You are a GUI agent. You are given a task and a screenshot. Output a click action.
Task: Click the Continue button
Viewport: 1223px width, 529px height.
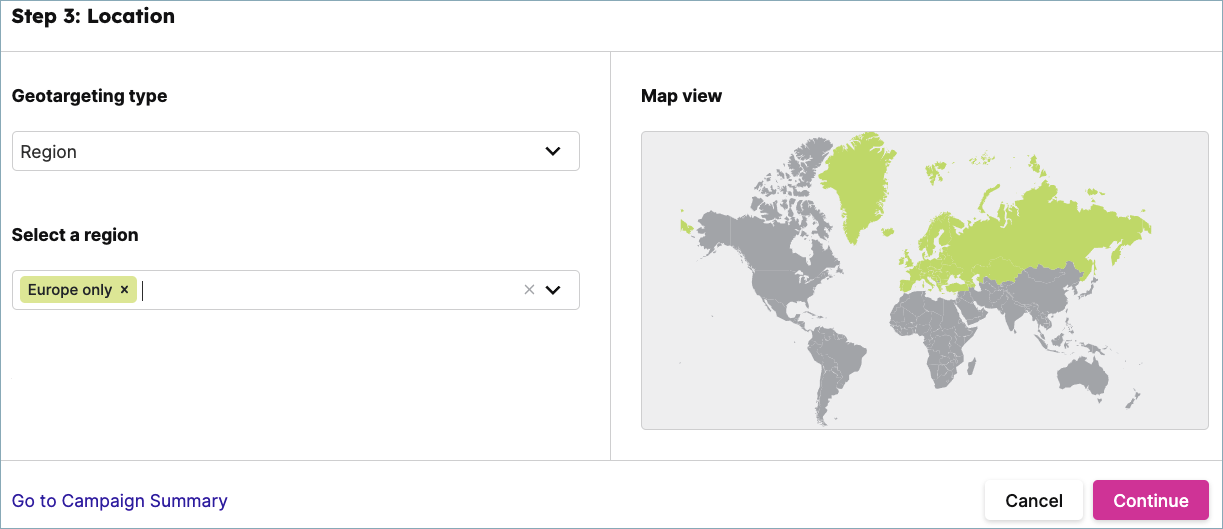pyautogui.click(x=1151, y=500)
